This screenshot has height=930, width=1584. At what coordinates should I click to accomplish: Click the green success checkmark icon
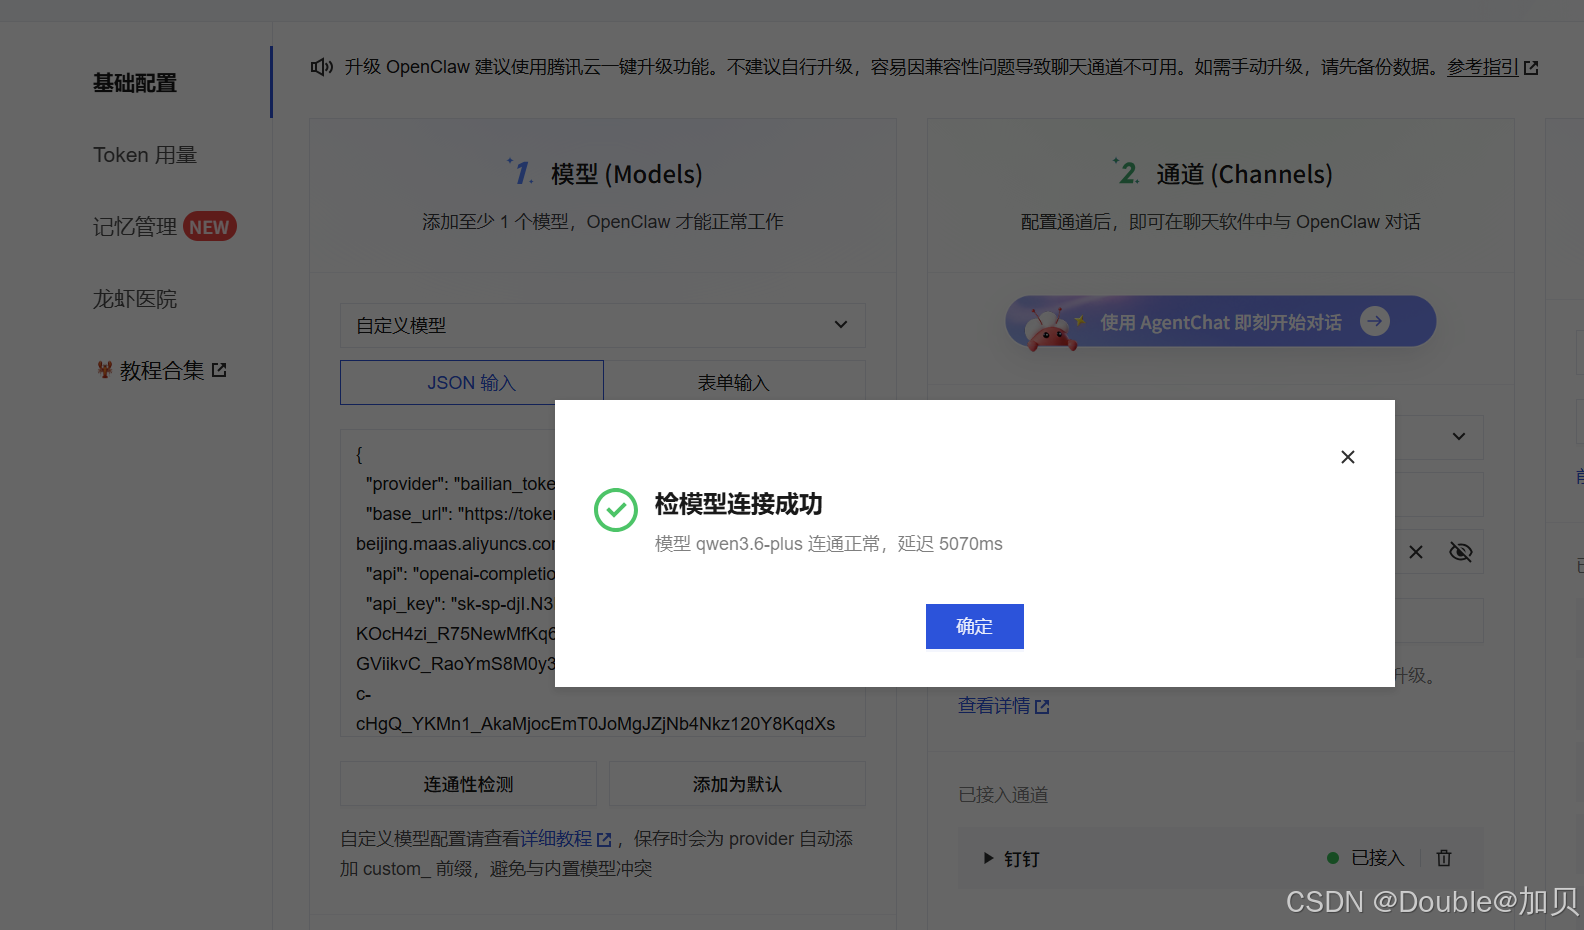coord(616,510)
